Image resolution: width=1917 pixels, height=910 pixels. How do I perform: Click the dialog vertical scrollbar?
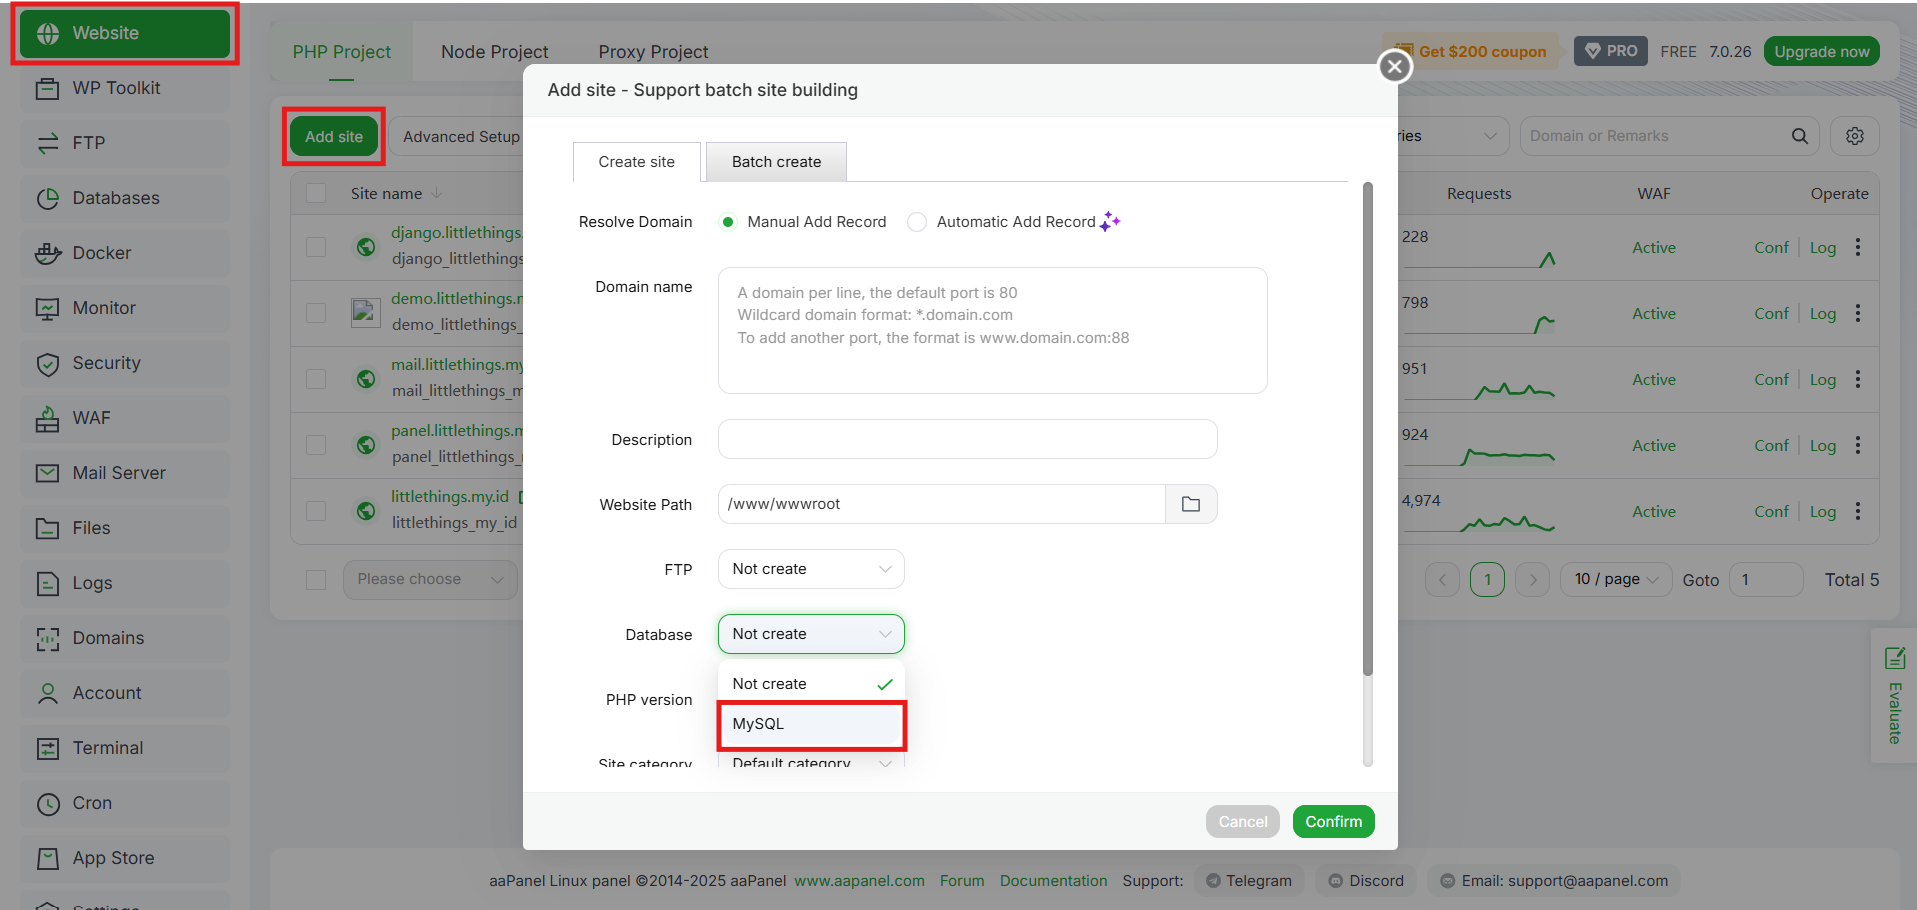1367,429
